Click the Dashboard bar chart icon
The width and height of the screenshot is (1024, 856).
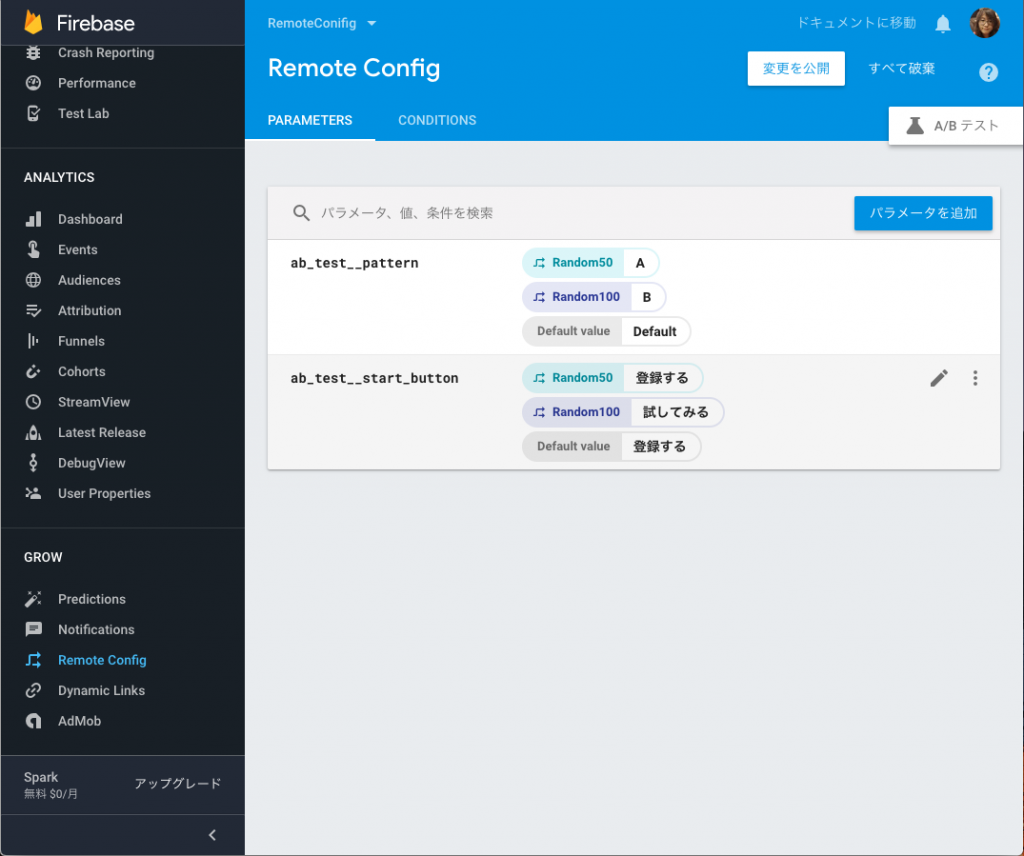33,219
